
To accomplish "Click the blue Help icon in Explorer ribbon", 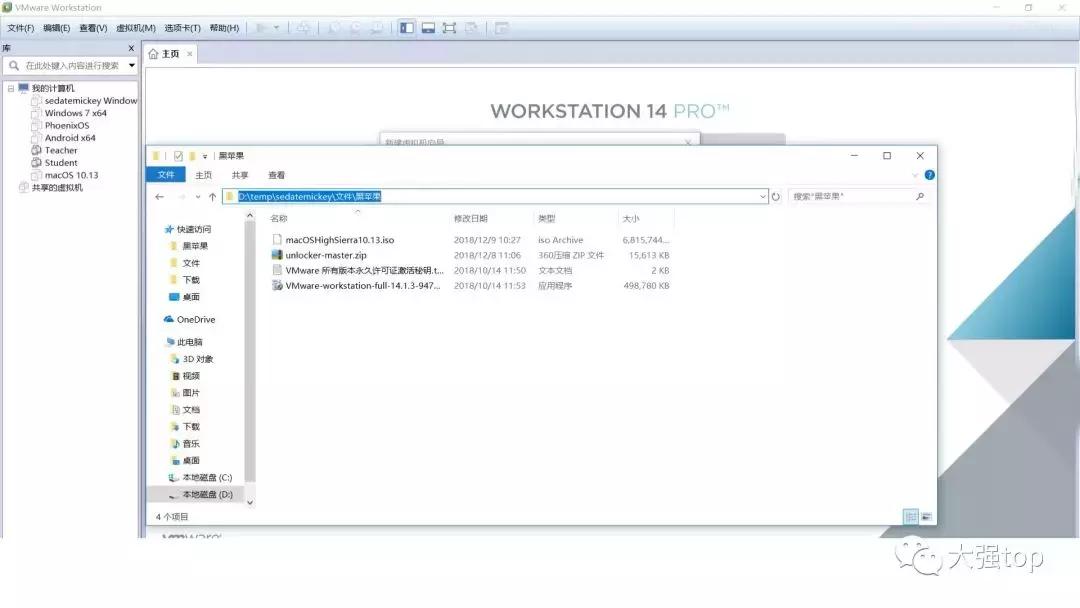I will [929, 174].
